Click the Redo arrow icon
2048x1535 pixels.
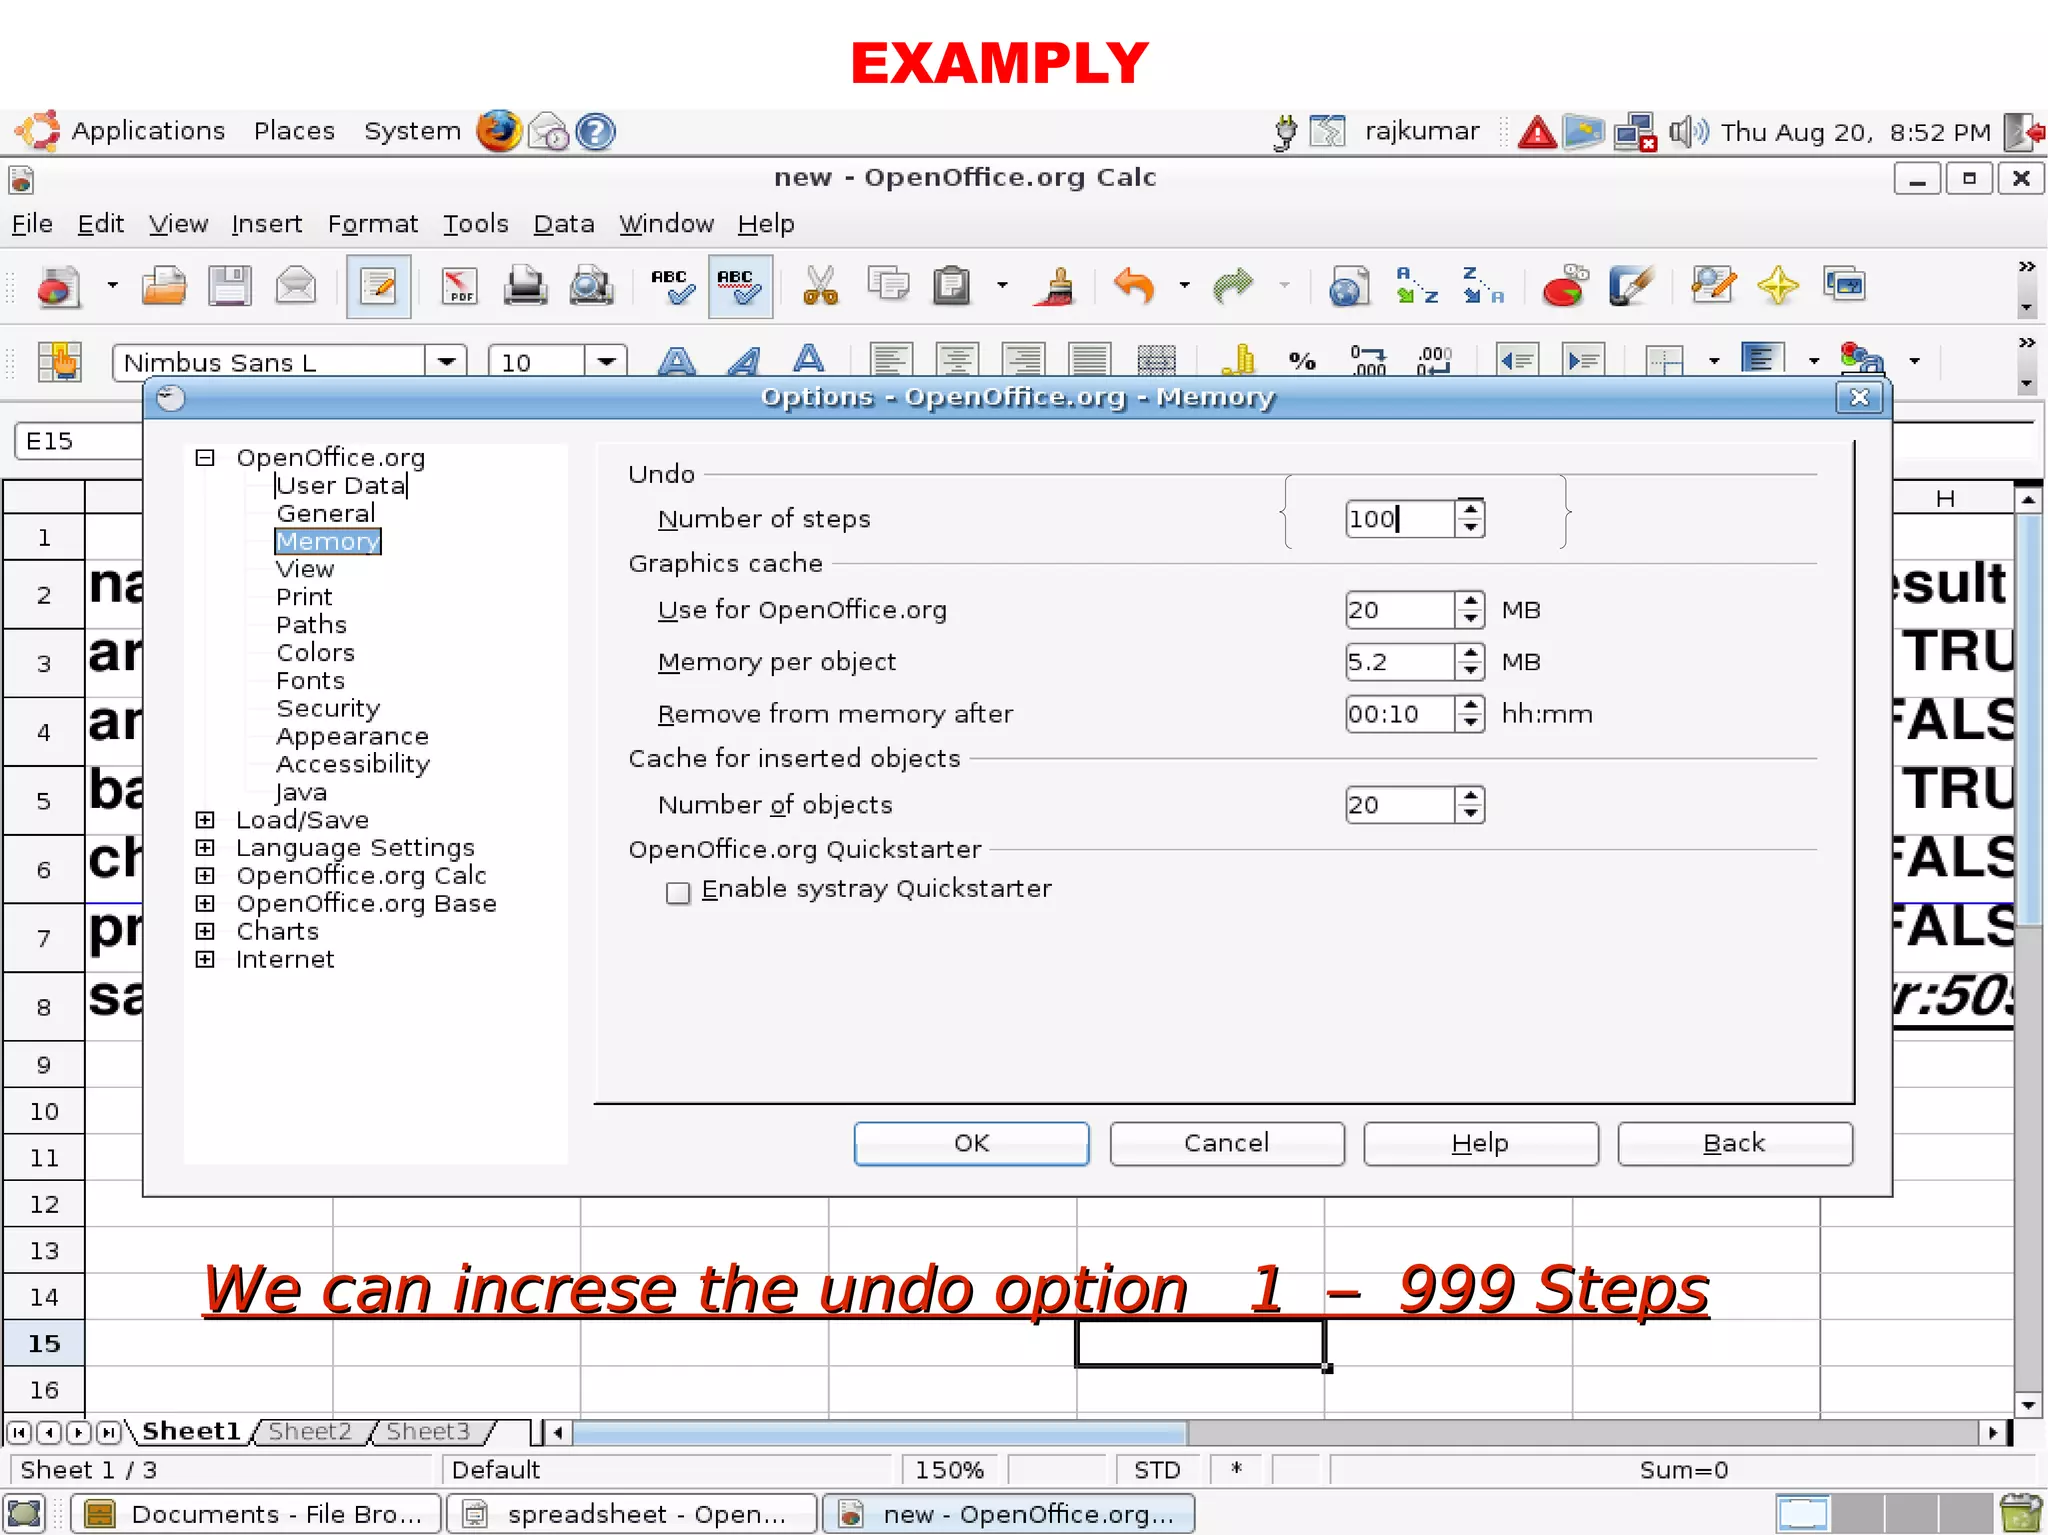(x=1233, y=287)
